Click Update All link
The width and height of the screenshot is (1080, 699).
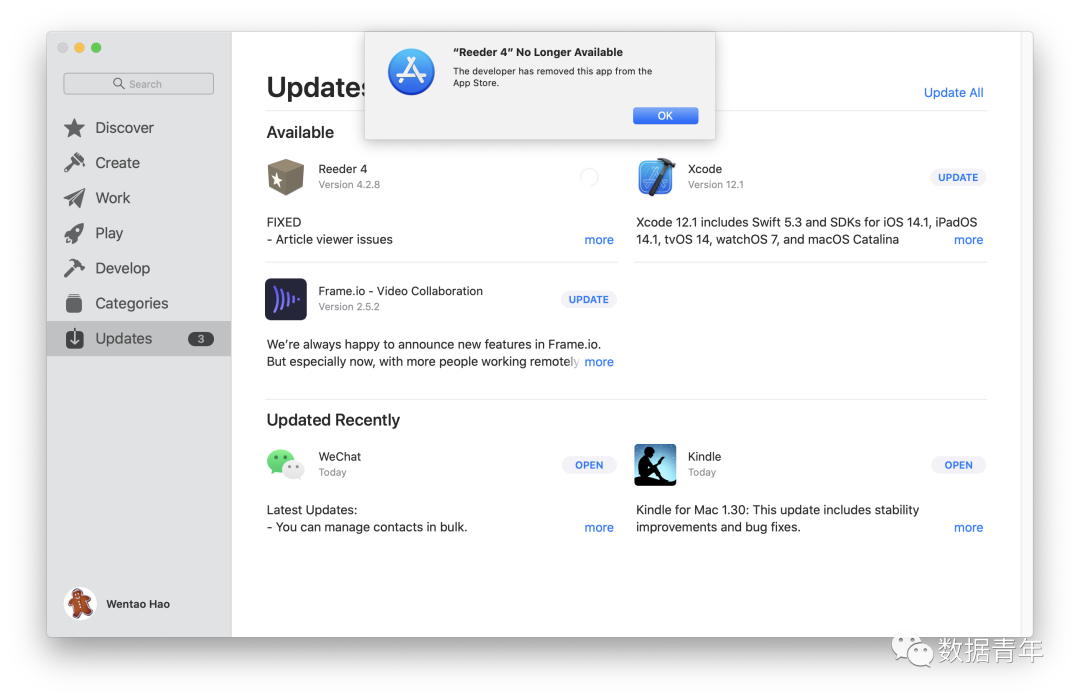point(953,92)
